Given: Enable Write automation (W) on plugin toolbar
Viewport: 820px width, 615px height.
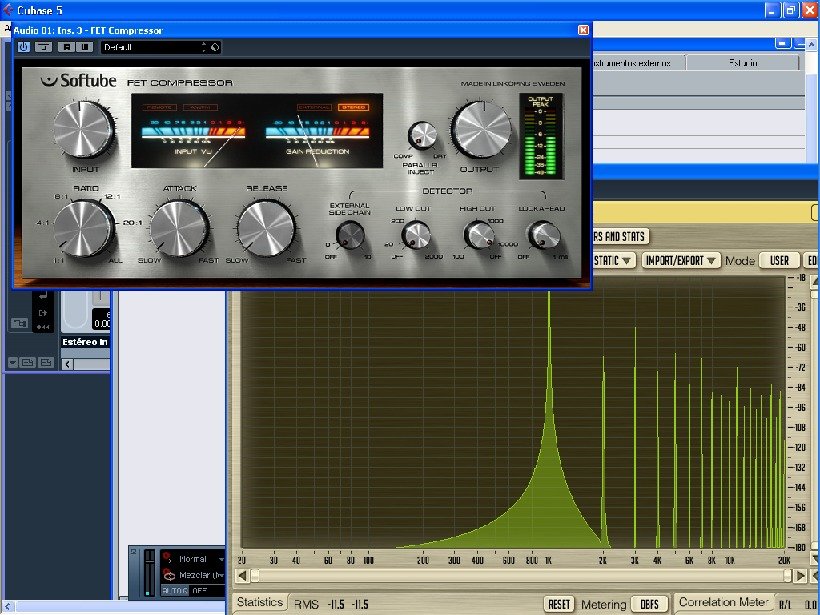Looking at the screenshot, I should coord(84,47).
